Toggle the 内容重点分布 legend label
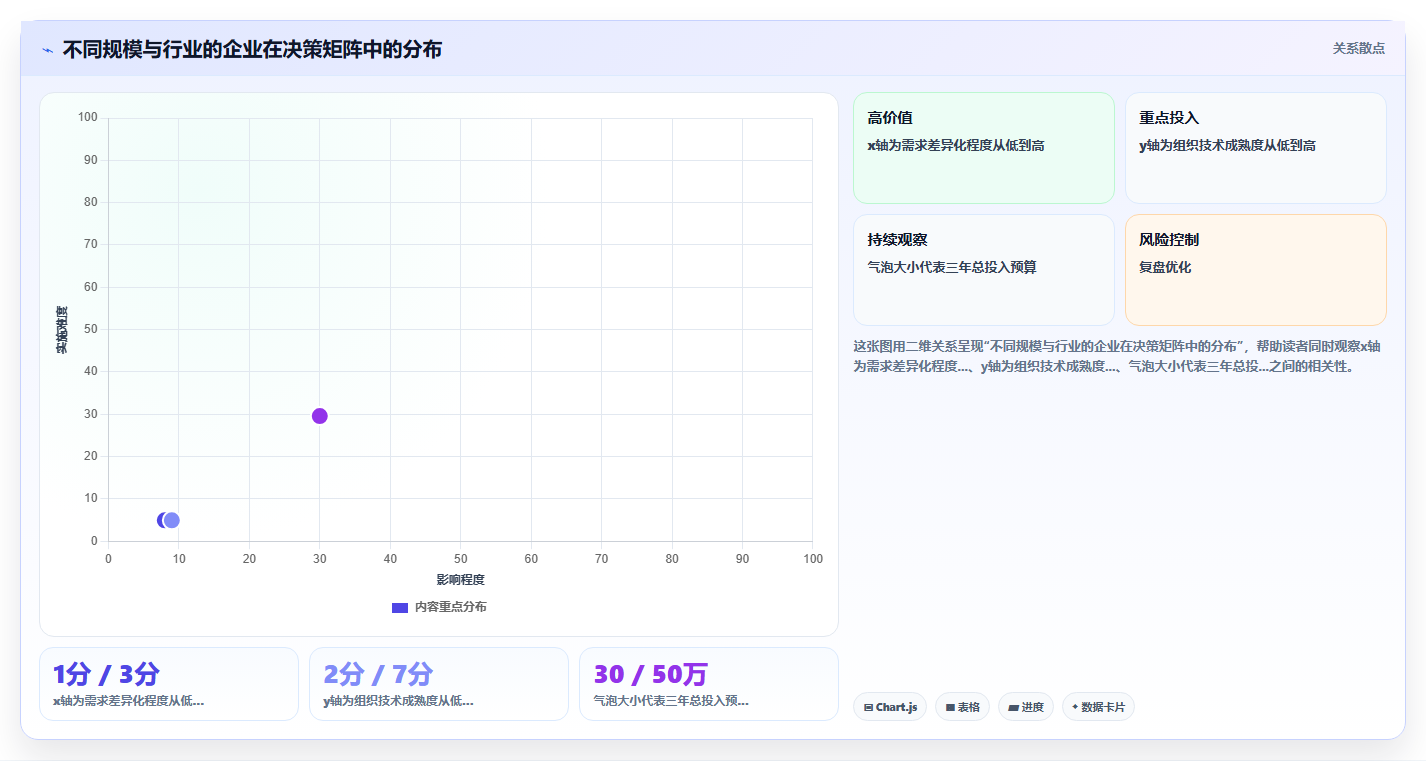Viewport: 1426px width, 761px height. (451, 608)
